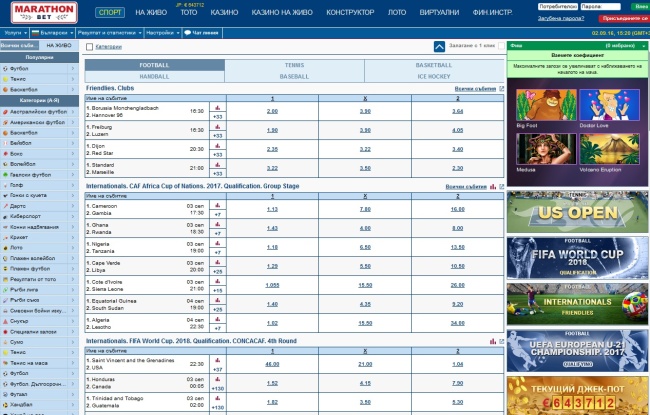Screen dimensions: 650x415
Task: Click the Бокс sport icon in sidebar
Action: 5,154
